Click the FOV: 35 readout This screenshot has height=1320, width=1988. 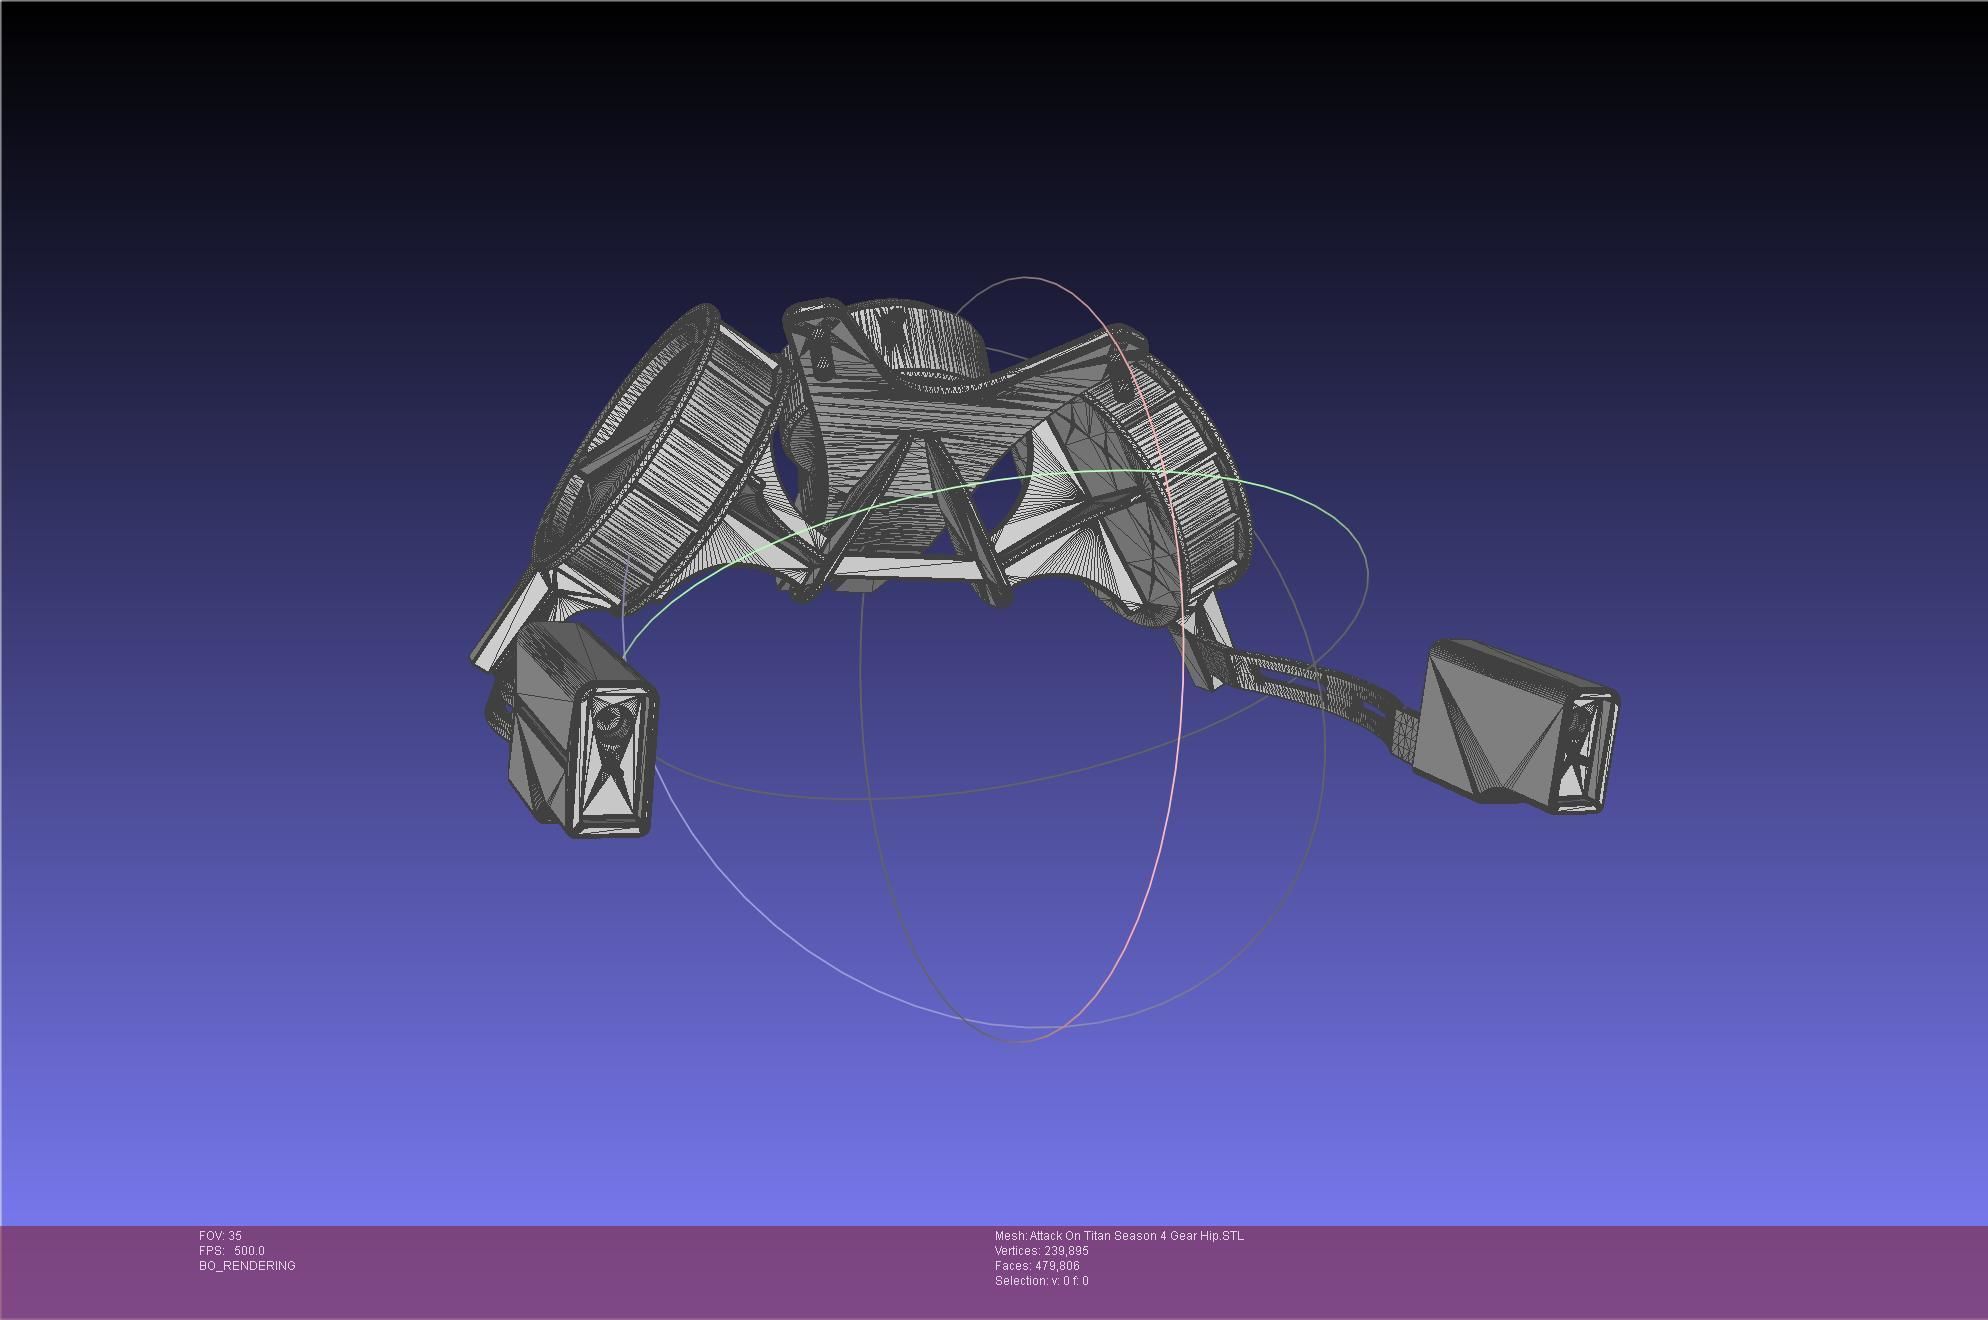click(220, 1236)
